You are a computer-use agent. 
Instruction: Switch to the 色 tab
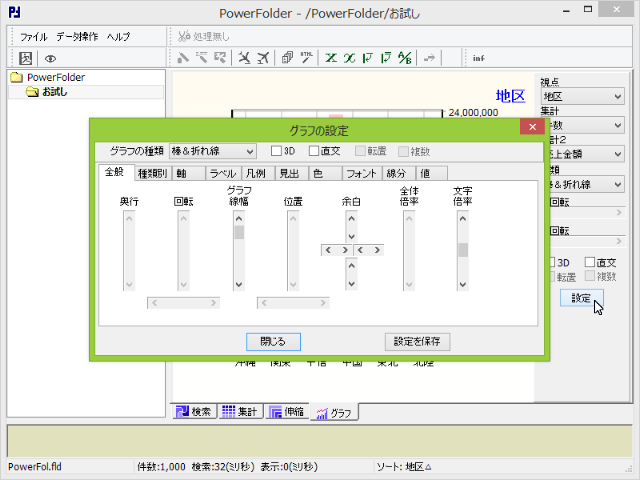click(x=325, y=173)
